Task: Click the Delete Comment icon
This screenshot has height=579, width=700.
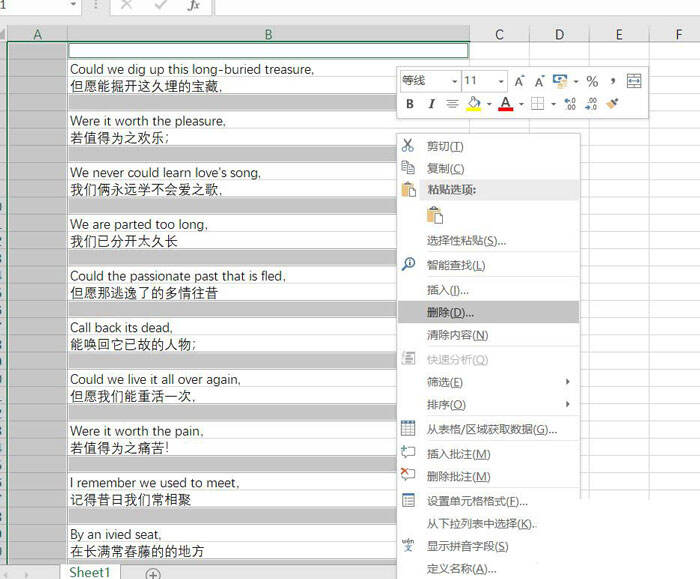Action: 408,474
